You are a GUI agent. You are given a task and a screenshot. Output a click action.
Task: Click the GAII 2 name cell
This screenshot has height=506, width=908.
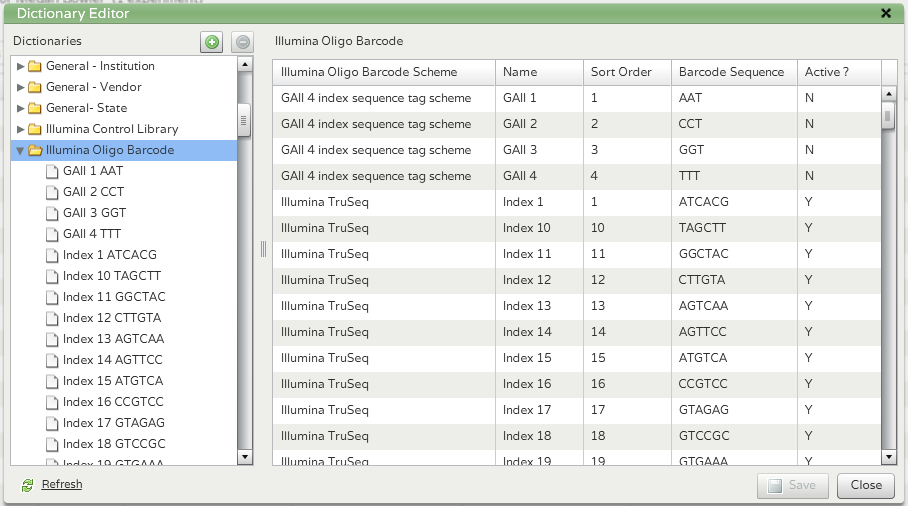pyautogui.click(x=539, y=124)
